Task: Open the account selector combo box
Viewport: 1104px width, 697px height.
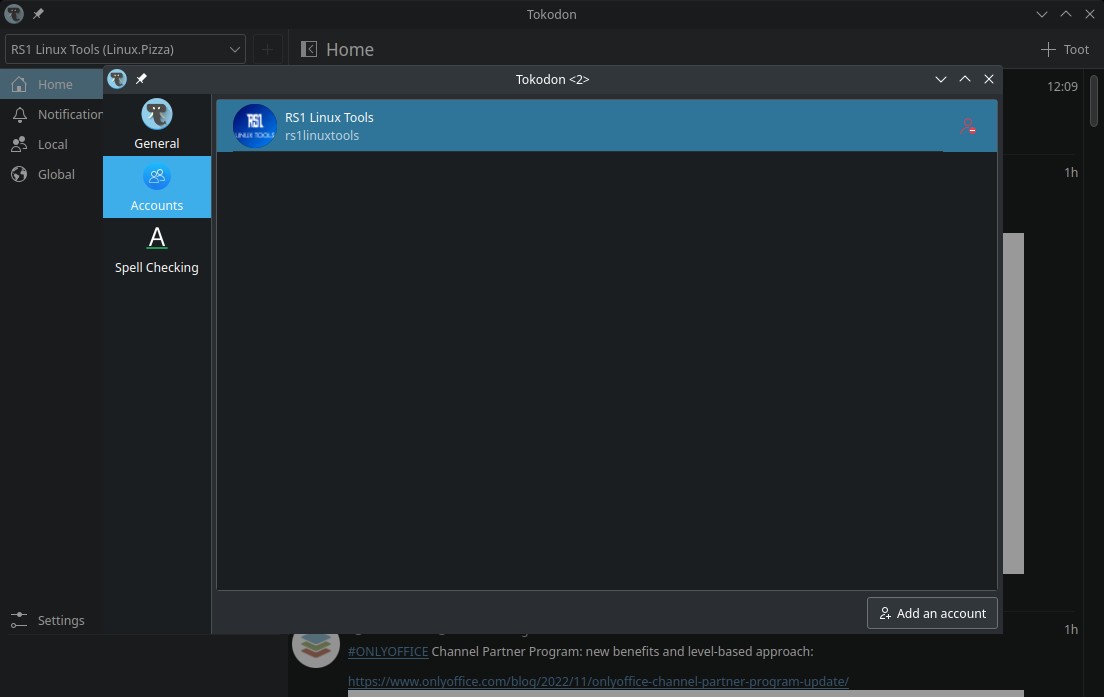Action: (x=125, y=49)
